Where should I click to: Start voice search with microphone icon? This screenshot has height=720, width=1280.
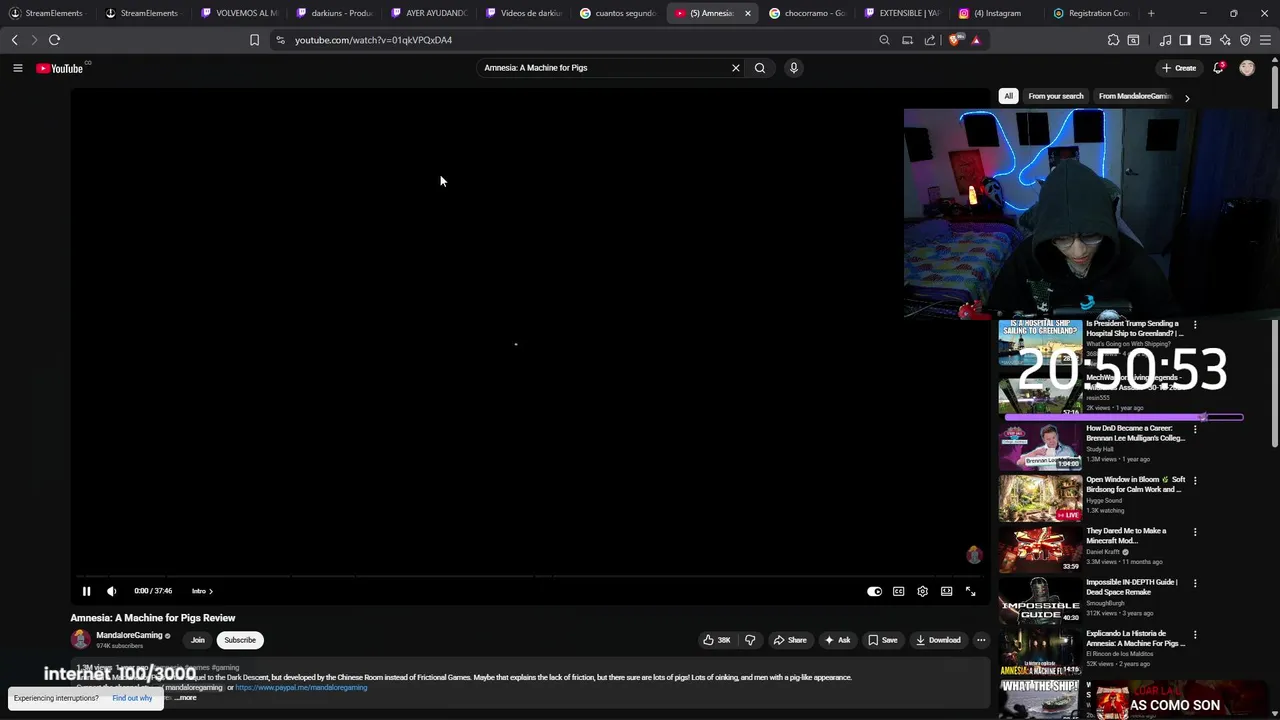(794, 68)
